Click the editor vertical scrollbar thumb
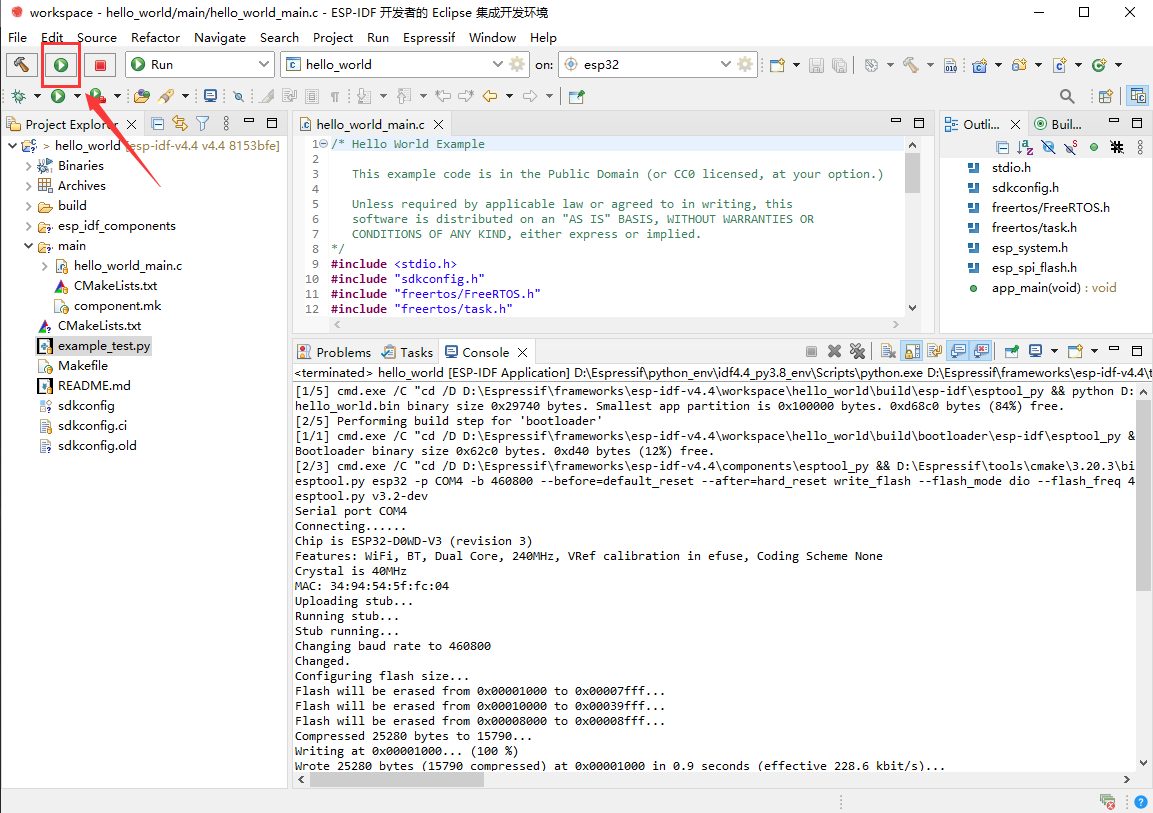This screenshot has width=1153, height=813. click(x=912, y=173)
